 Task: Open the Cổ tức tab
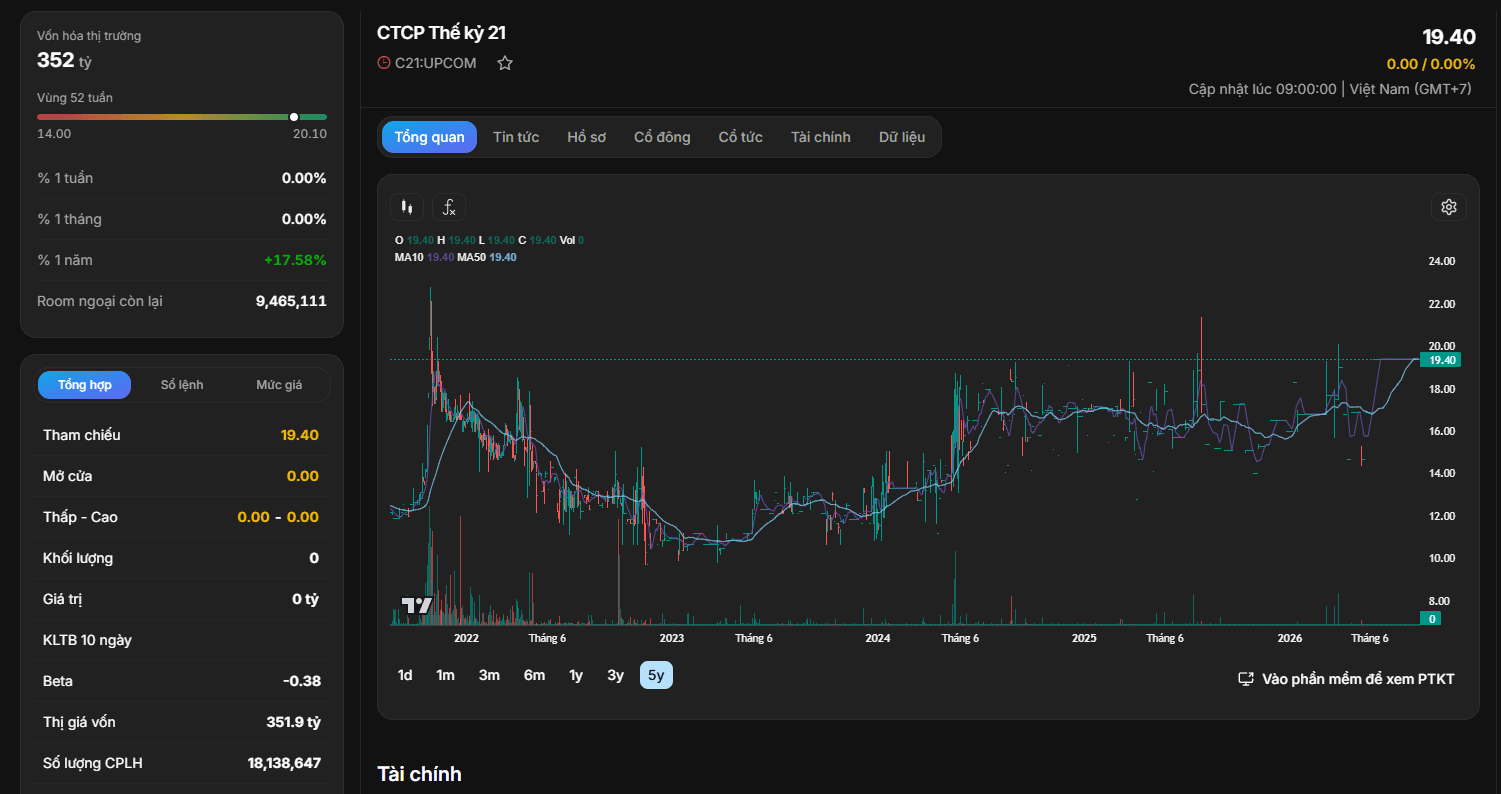[x=740, y=137]
